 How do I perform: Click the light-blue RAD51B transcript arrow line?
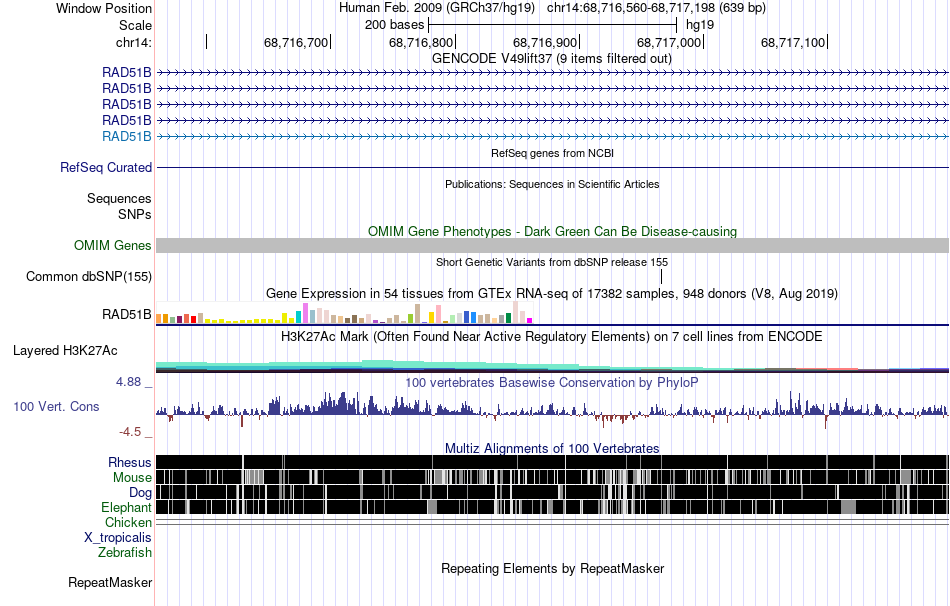click(552, 136)
